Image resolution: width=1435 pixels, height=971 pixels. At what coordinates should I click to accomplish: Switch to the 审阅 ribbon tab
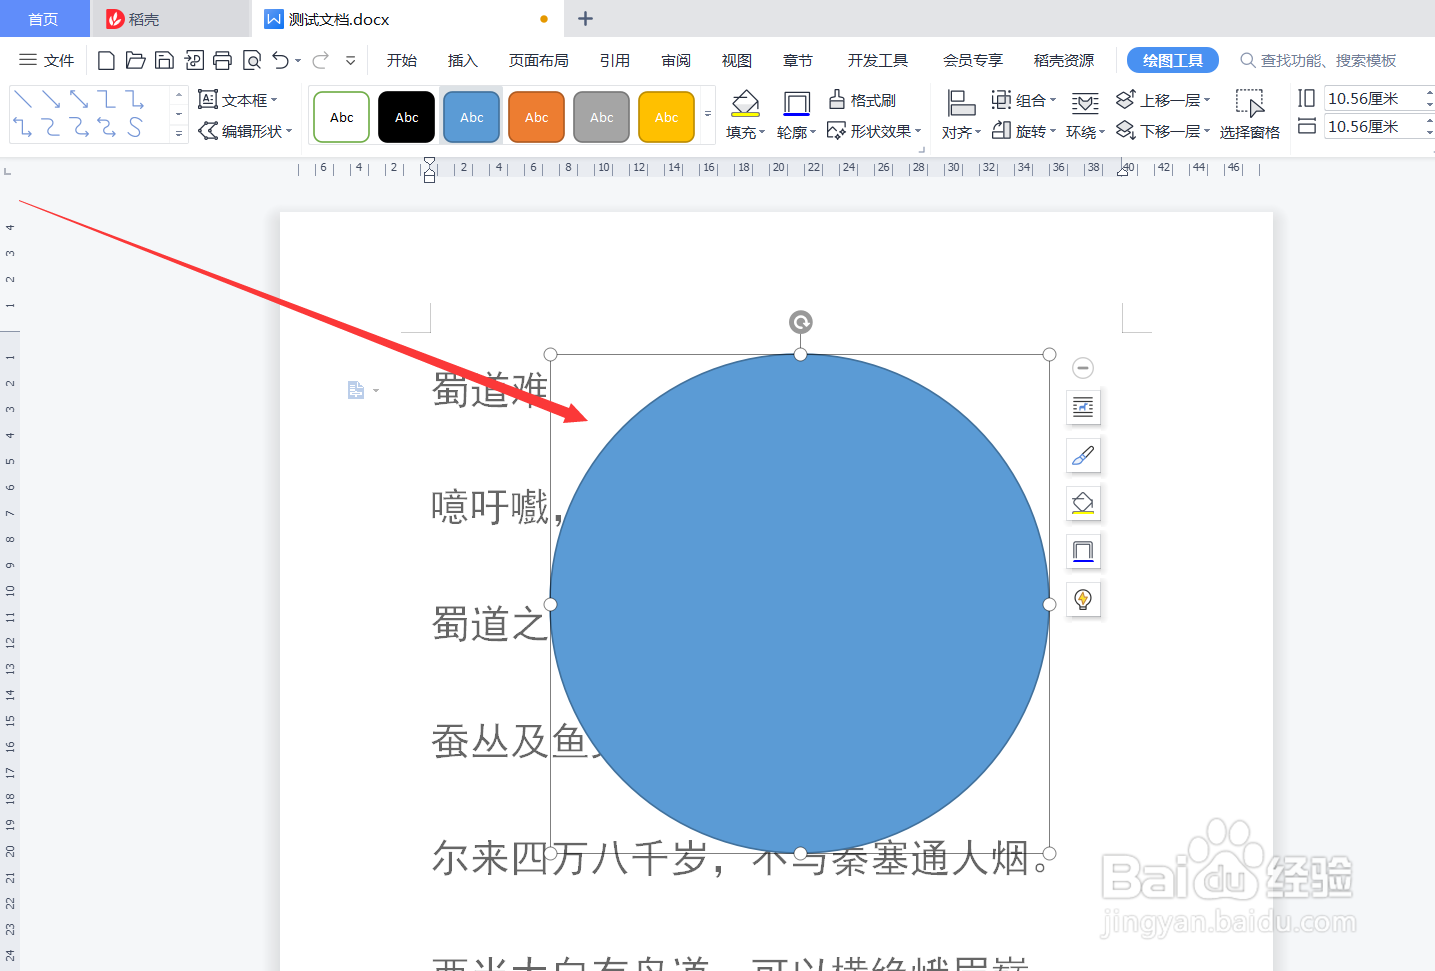(676, 60)
